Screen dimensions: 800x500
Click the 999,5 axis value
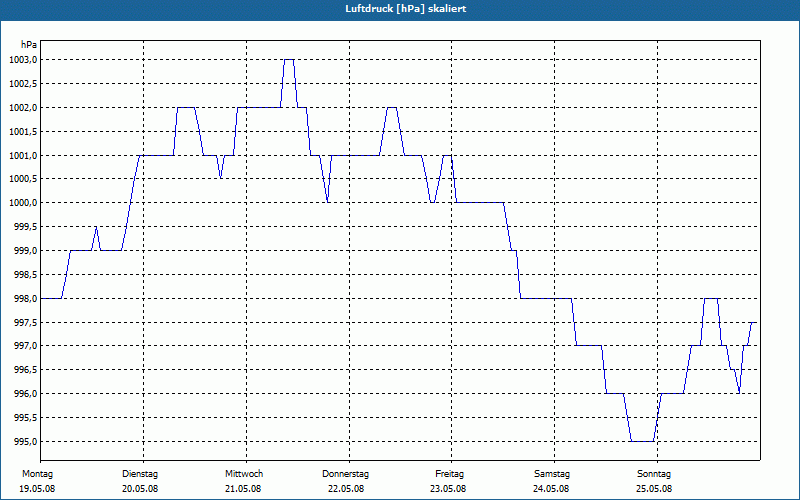pos(25,227)
